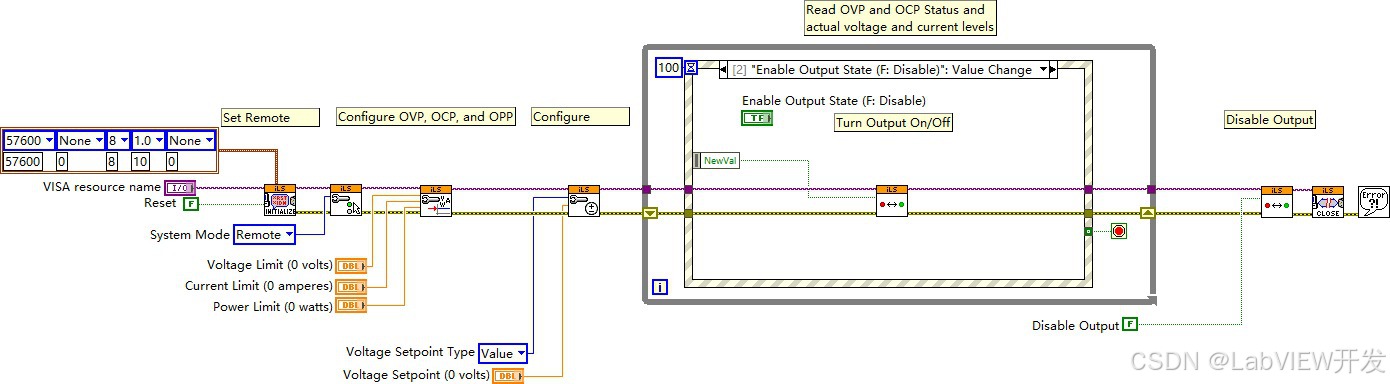The height and width of the screenshot is (384, 1390).
Task: Select the Configure OVP OCP OPP VI node
Action: (x=436, y=201)
